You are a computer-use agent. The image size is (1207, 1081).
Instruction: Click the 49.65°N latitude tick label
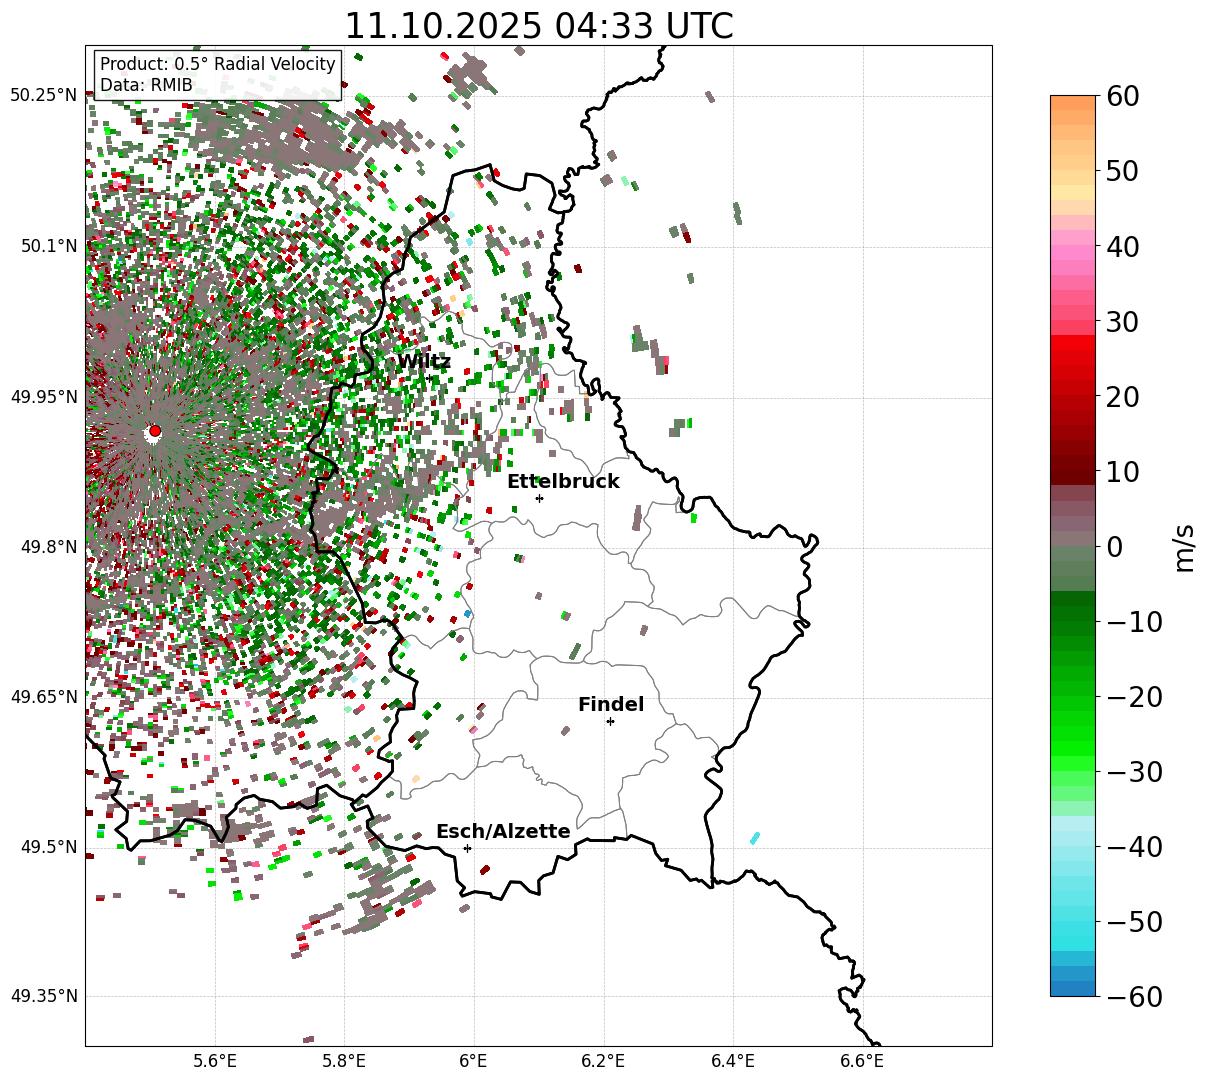click(44, 697)
